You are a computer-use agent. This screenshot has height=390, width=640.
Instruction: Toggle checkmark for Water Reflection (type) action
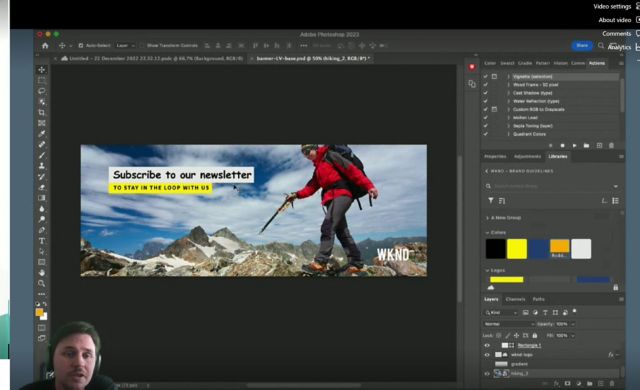(x=485, y=101)
